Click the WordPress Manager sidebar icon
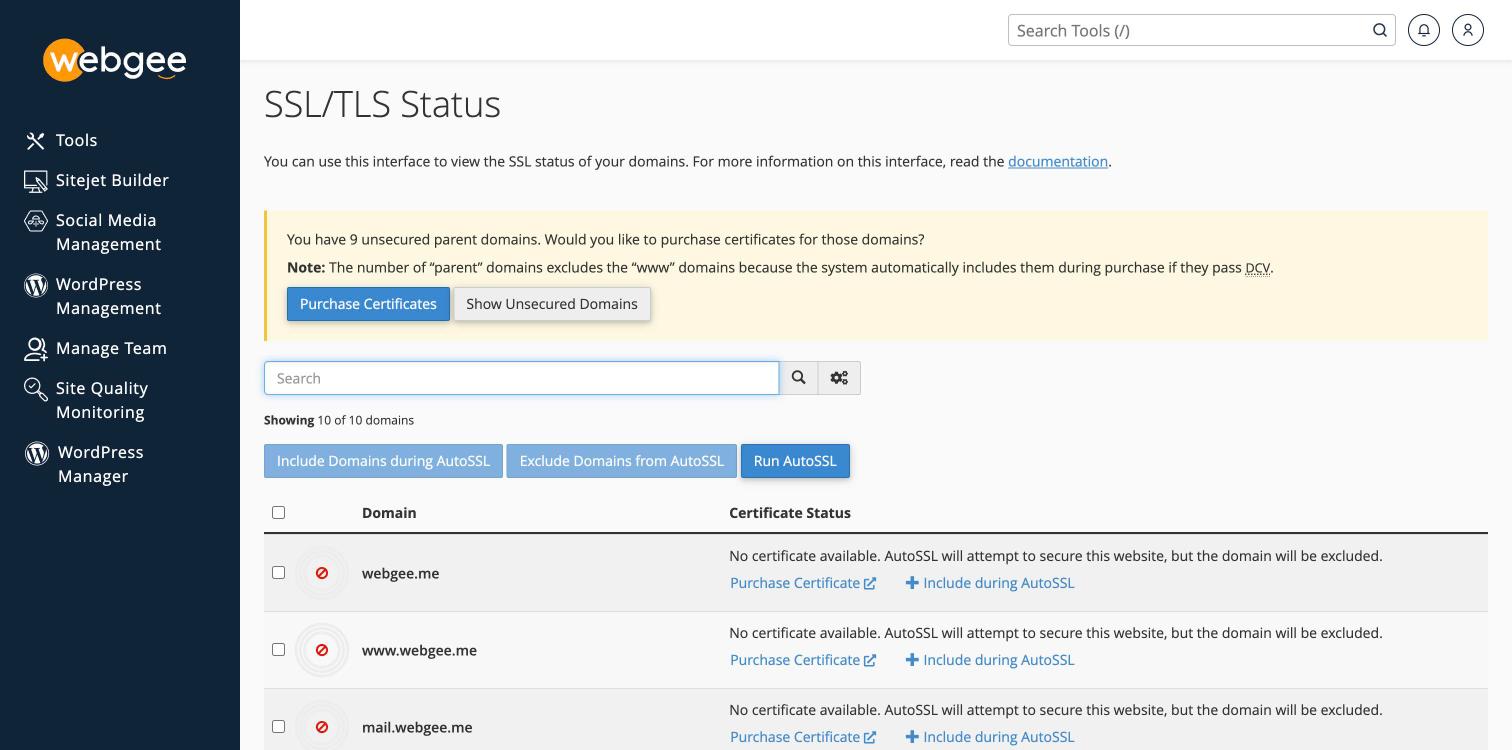1512x750 pixels. click(37, 453)
